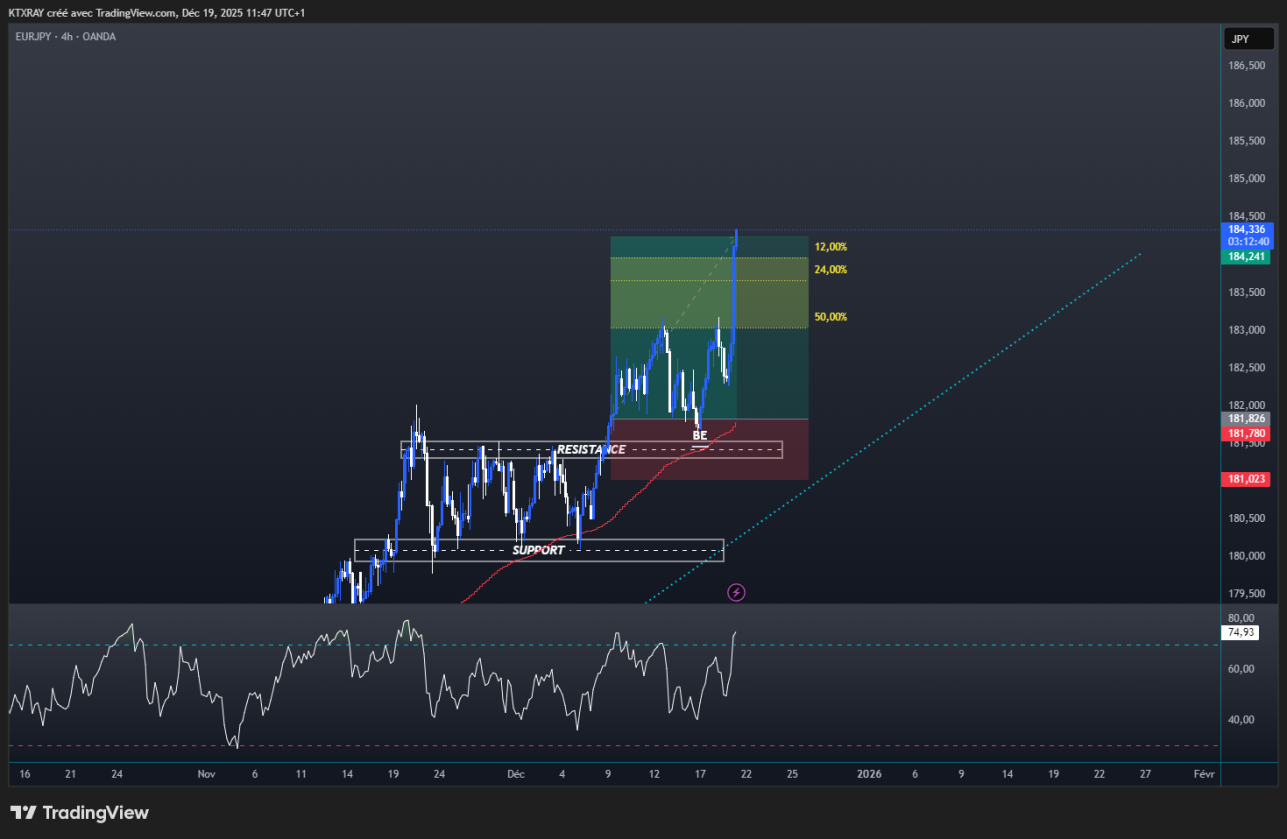Select the Déc label on the time axis
This screenshot has height=839, width=1287.
pyautogui.click(x=515, y=774)
